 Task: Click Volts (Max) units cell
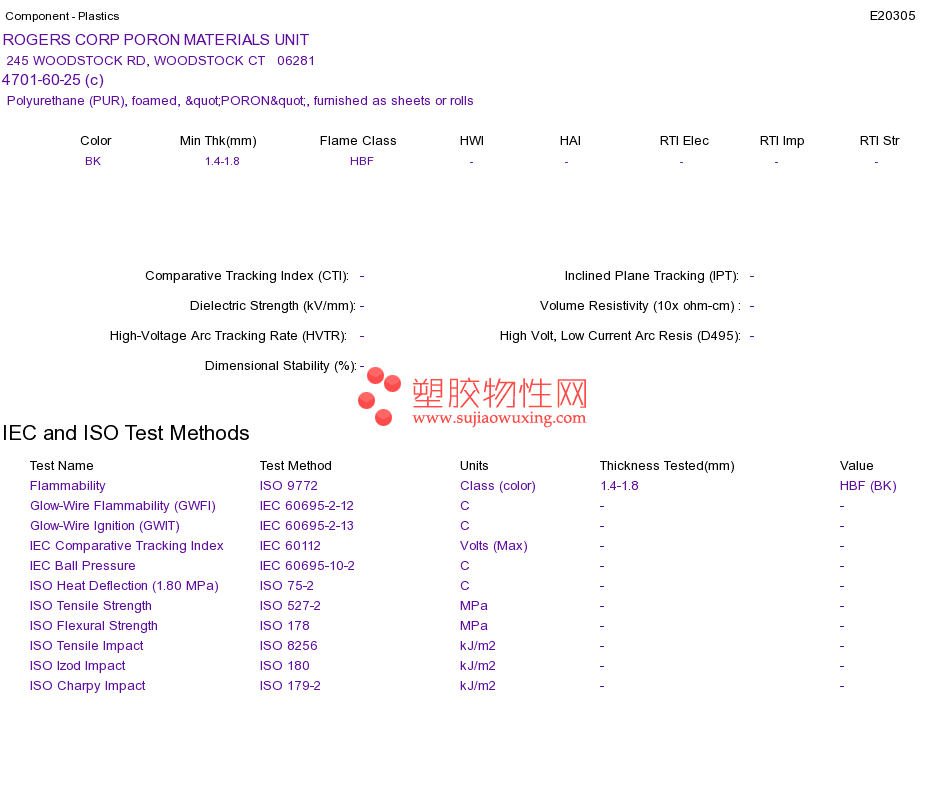(x=494, y=546)
